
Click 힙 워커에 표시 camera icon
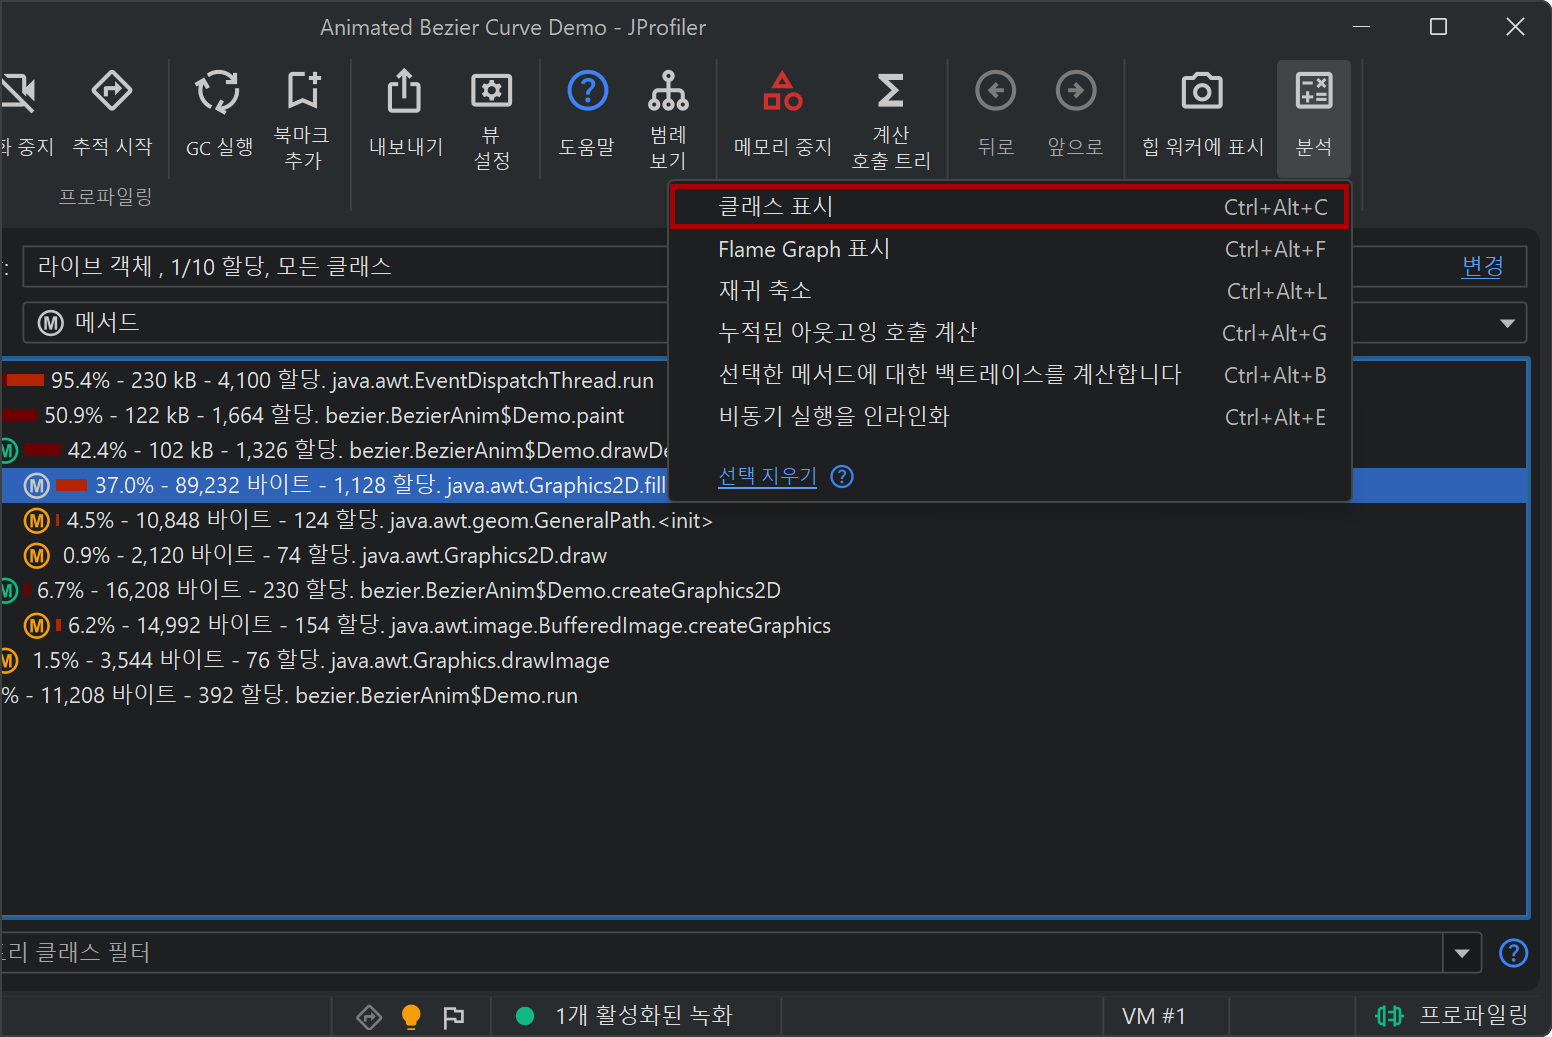[x=1202, y=93]
